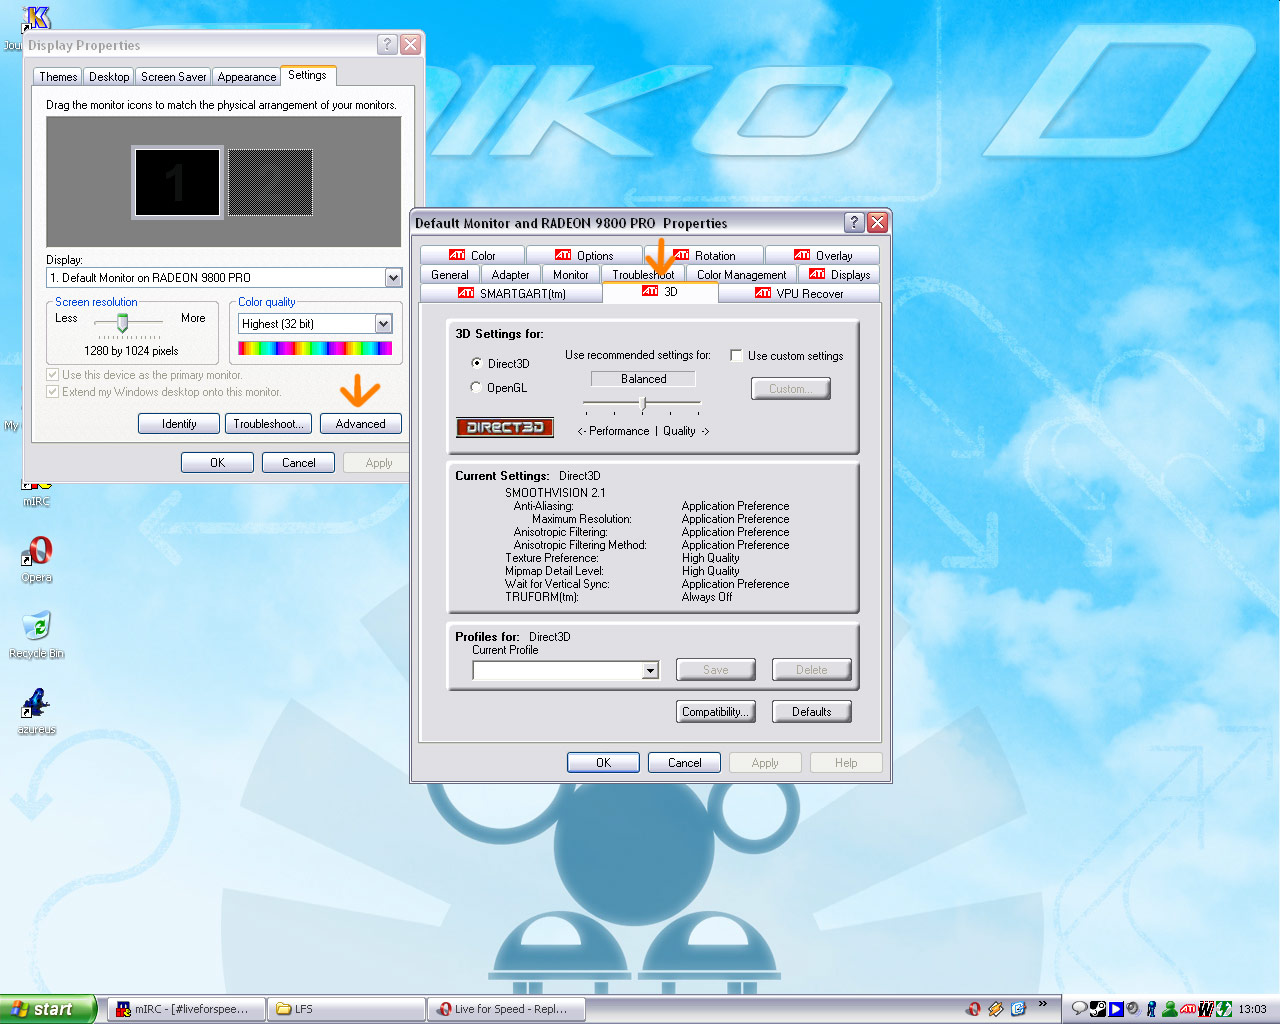Click the blue Quick Launch icon beside Winamp

pyautogui.click(x=1018, y=1009)
